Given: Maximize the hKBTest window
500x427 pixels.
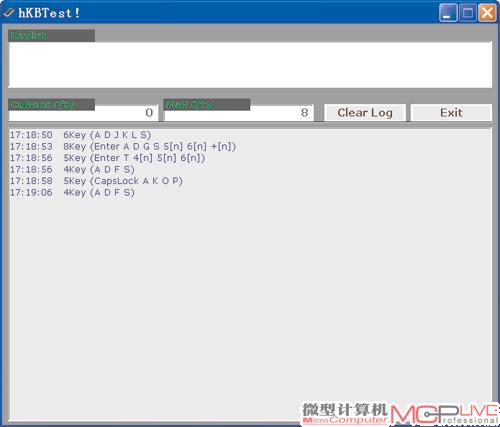Looking at the screenshot, I should (468, 13).
